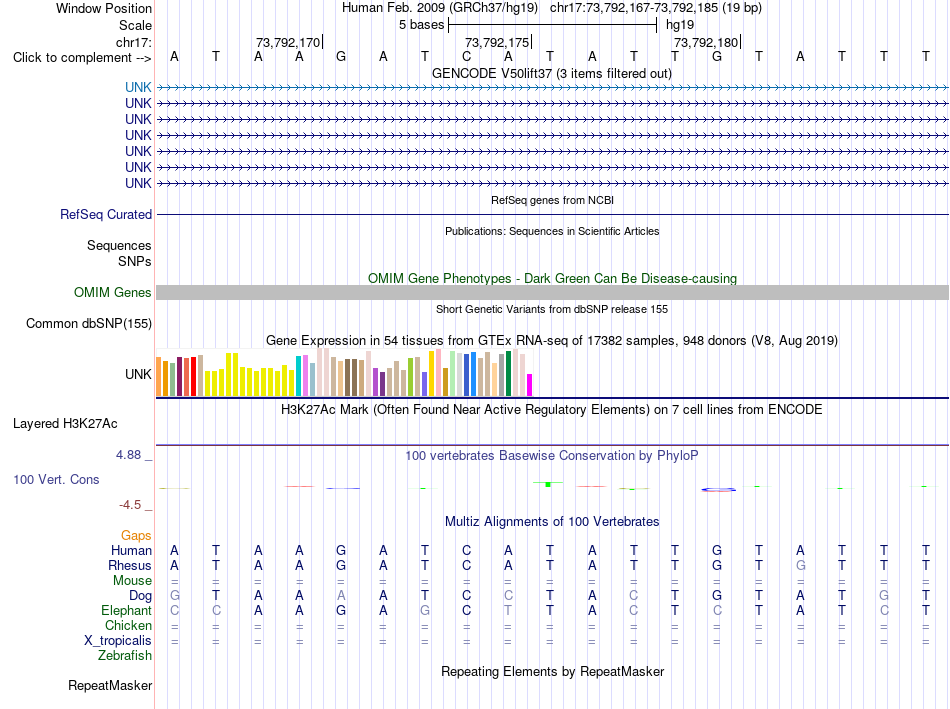Viewport: 950px width, 709px height.
Task: Click the green bar in GTEx expression chart
Action: pyautogui.click(x=509, y=374)
